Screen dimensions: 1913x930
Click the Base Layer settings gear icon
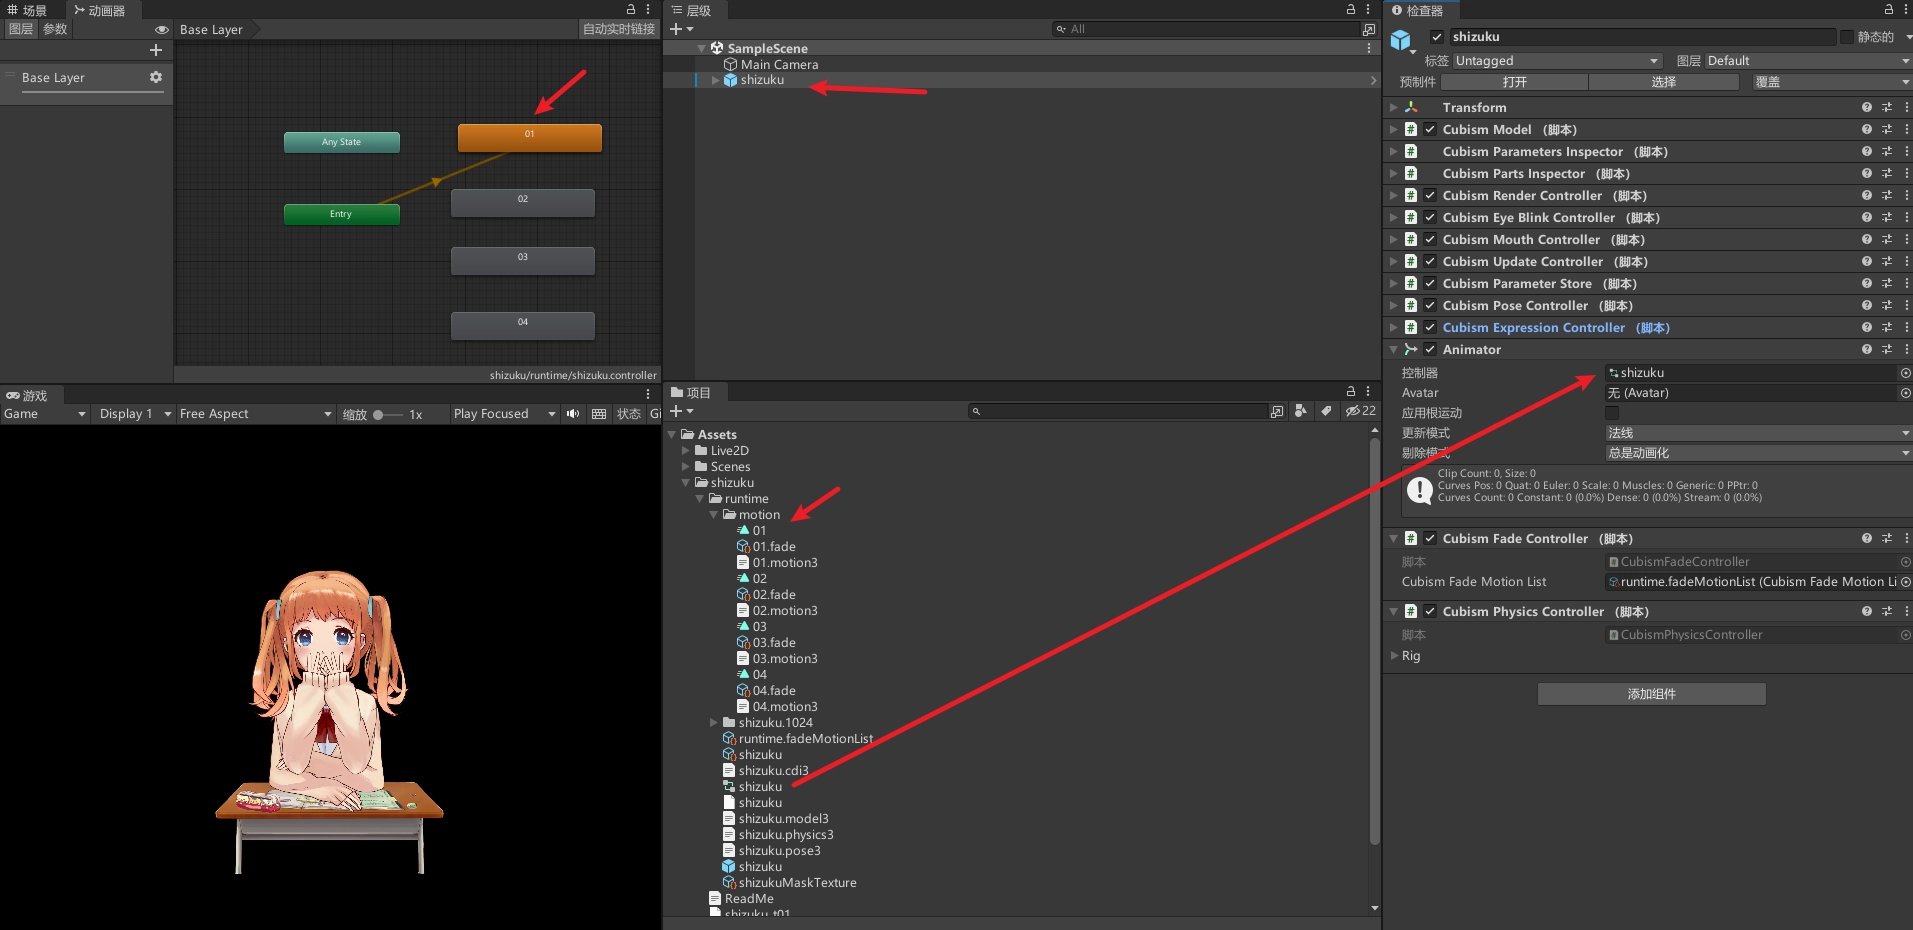[155, 77]
